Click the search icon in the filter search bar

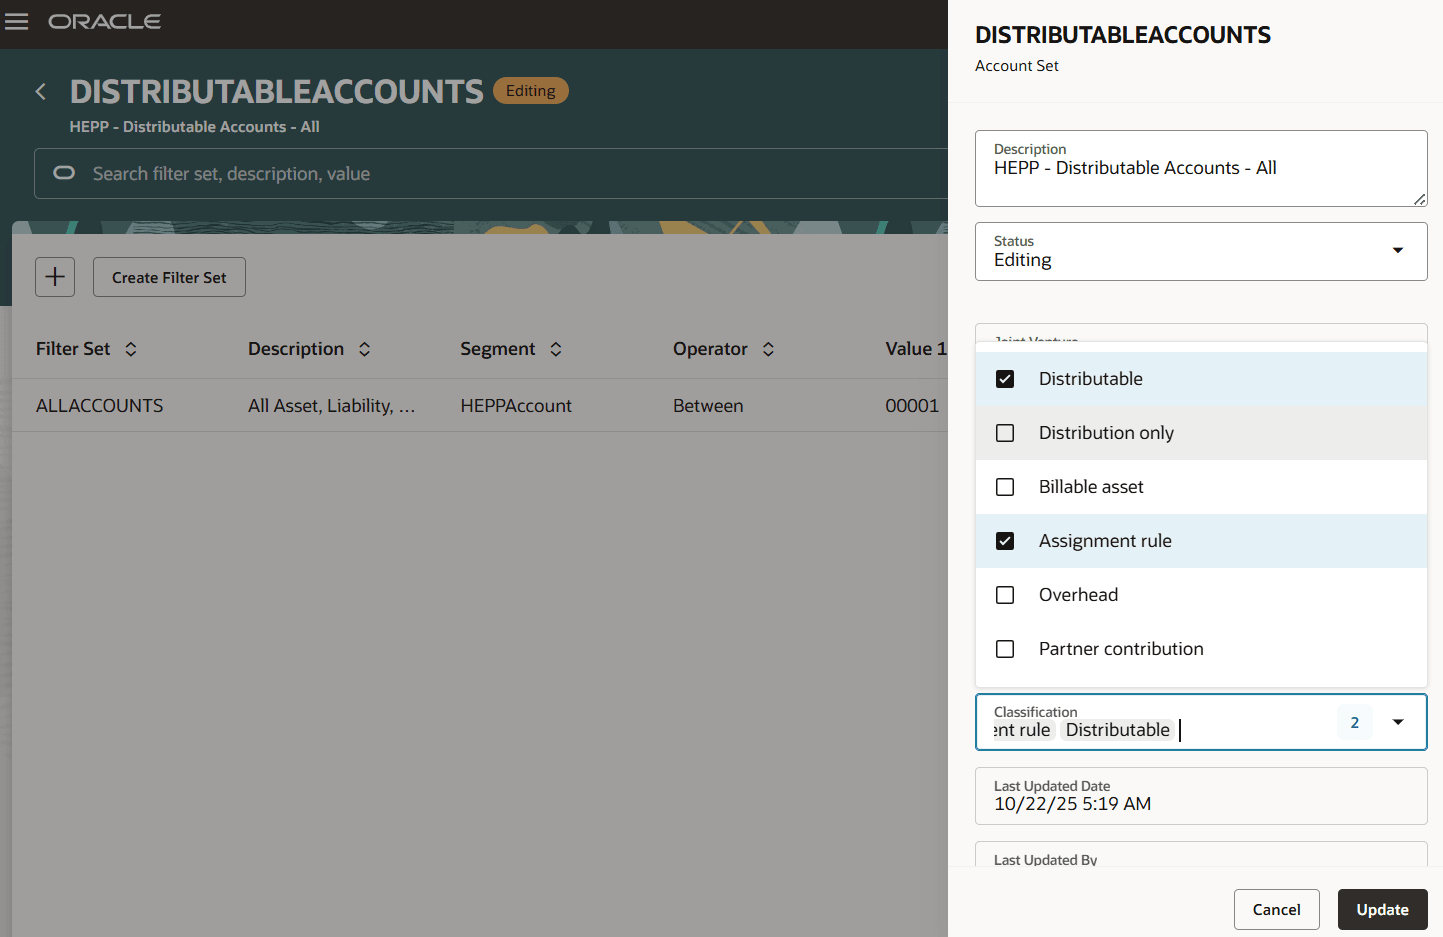tap(63, 173)
